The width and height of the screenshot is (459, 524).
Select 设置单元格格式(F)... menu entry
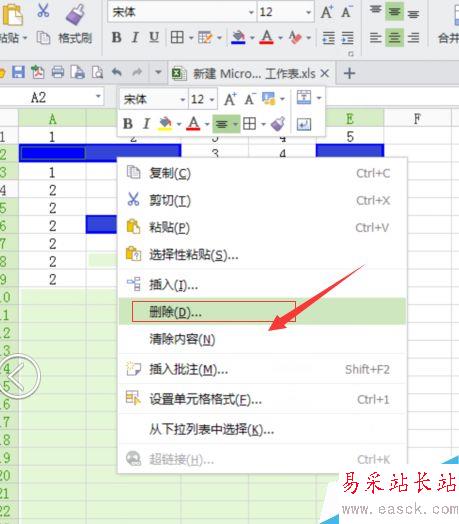[x=263, y=399]
